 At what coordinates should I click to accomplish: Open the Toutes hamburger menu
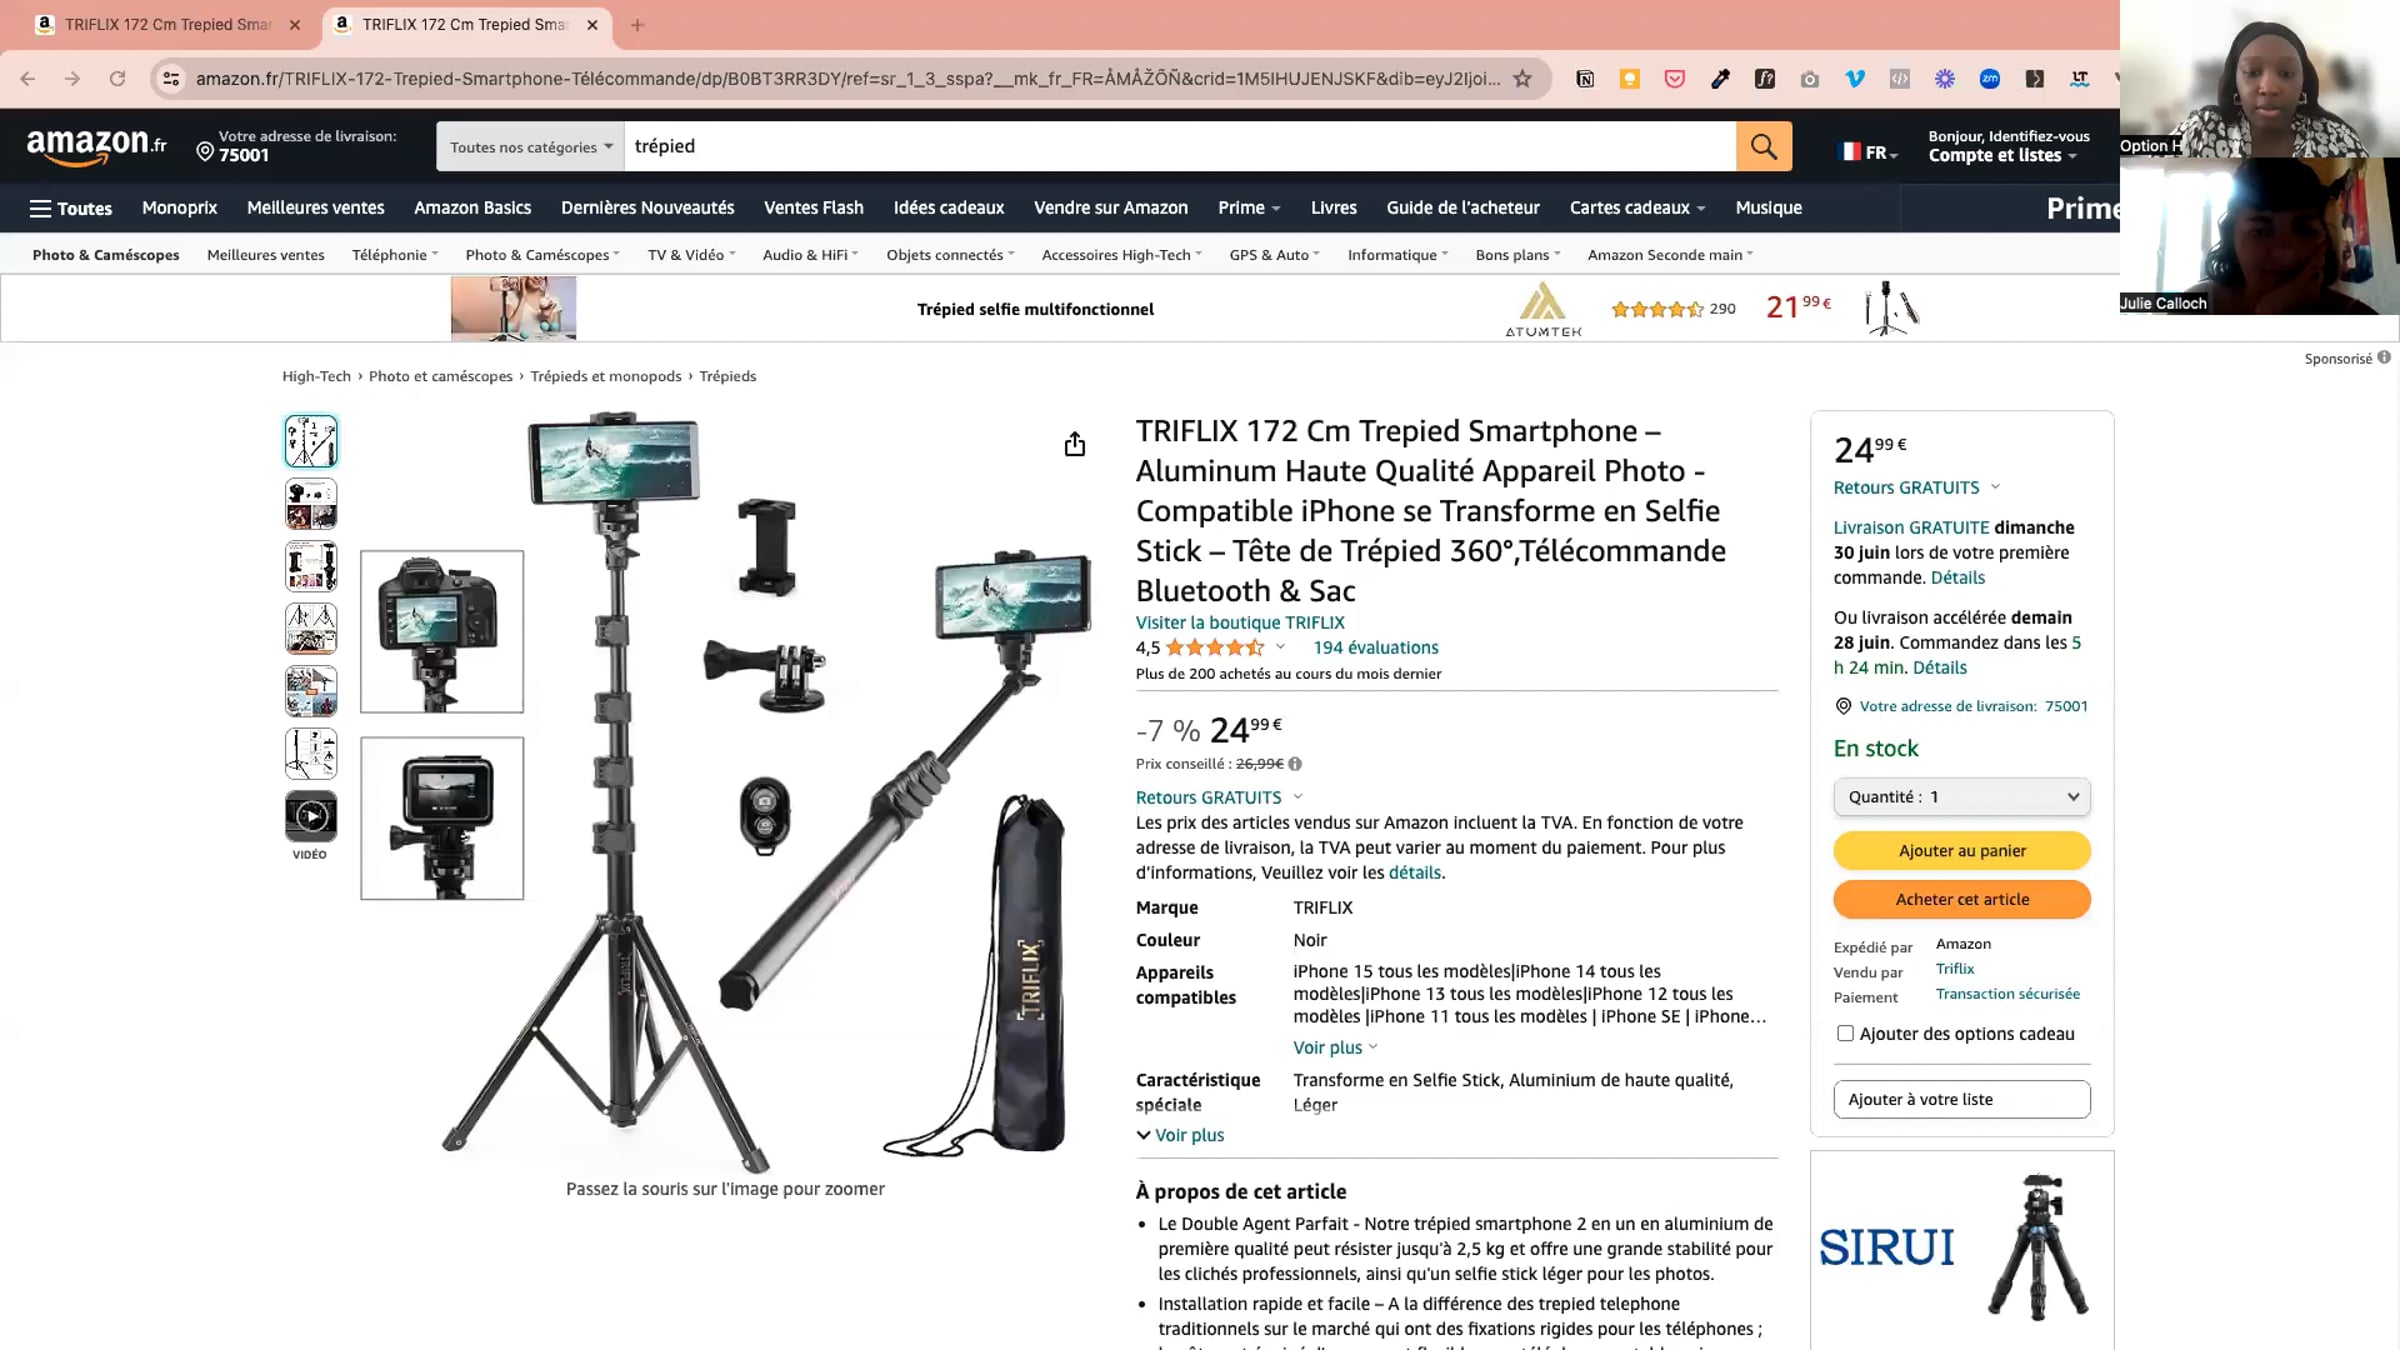tap(70, 208)
